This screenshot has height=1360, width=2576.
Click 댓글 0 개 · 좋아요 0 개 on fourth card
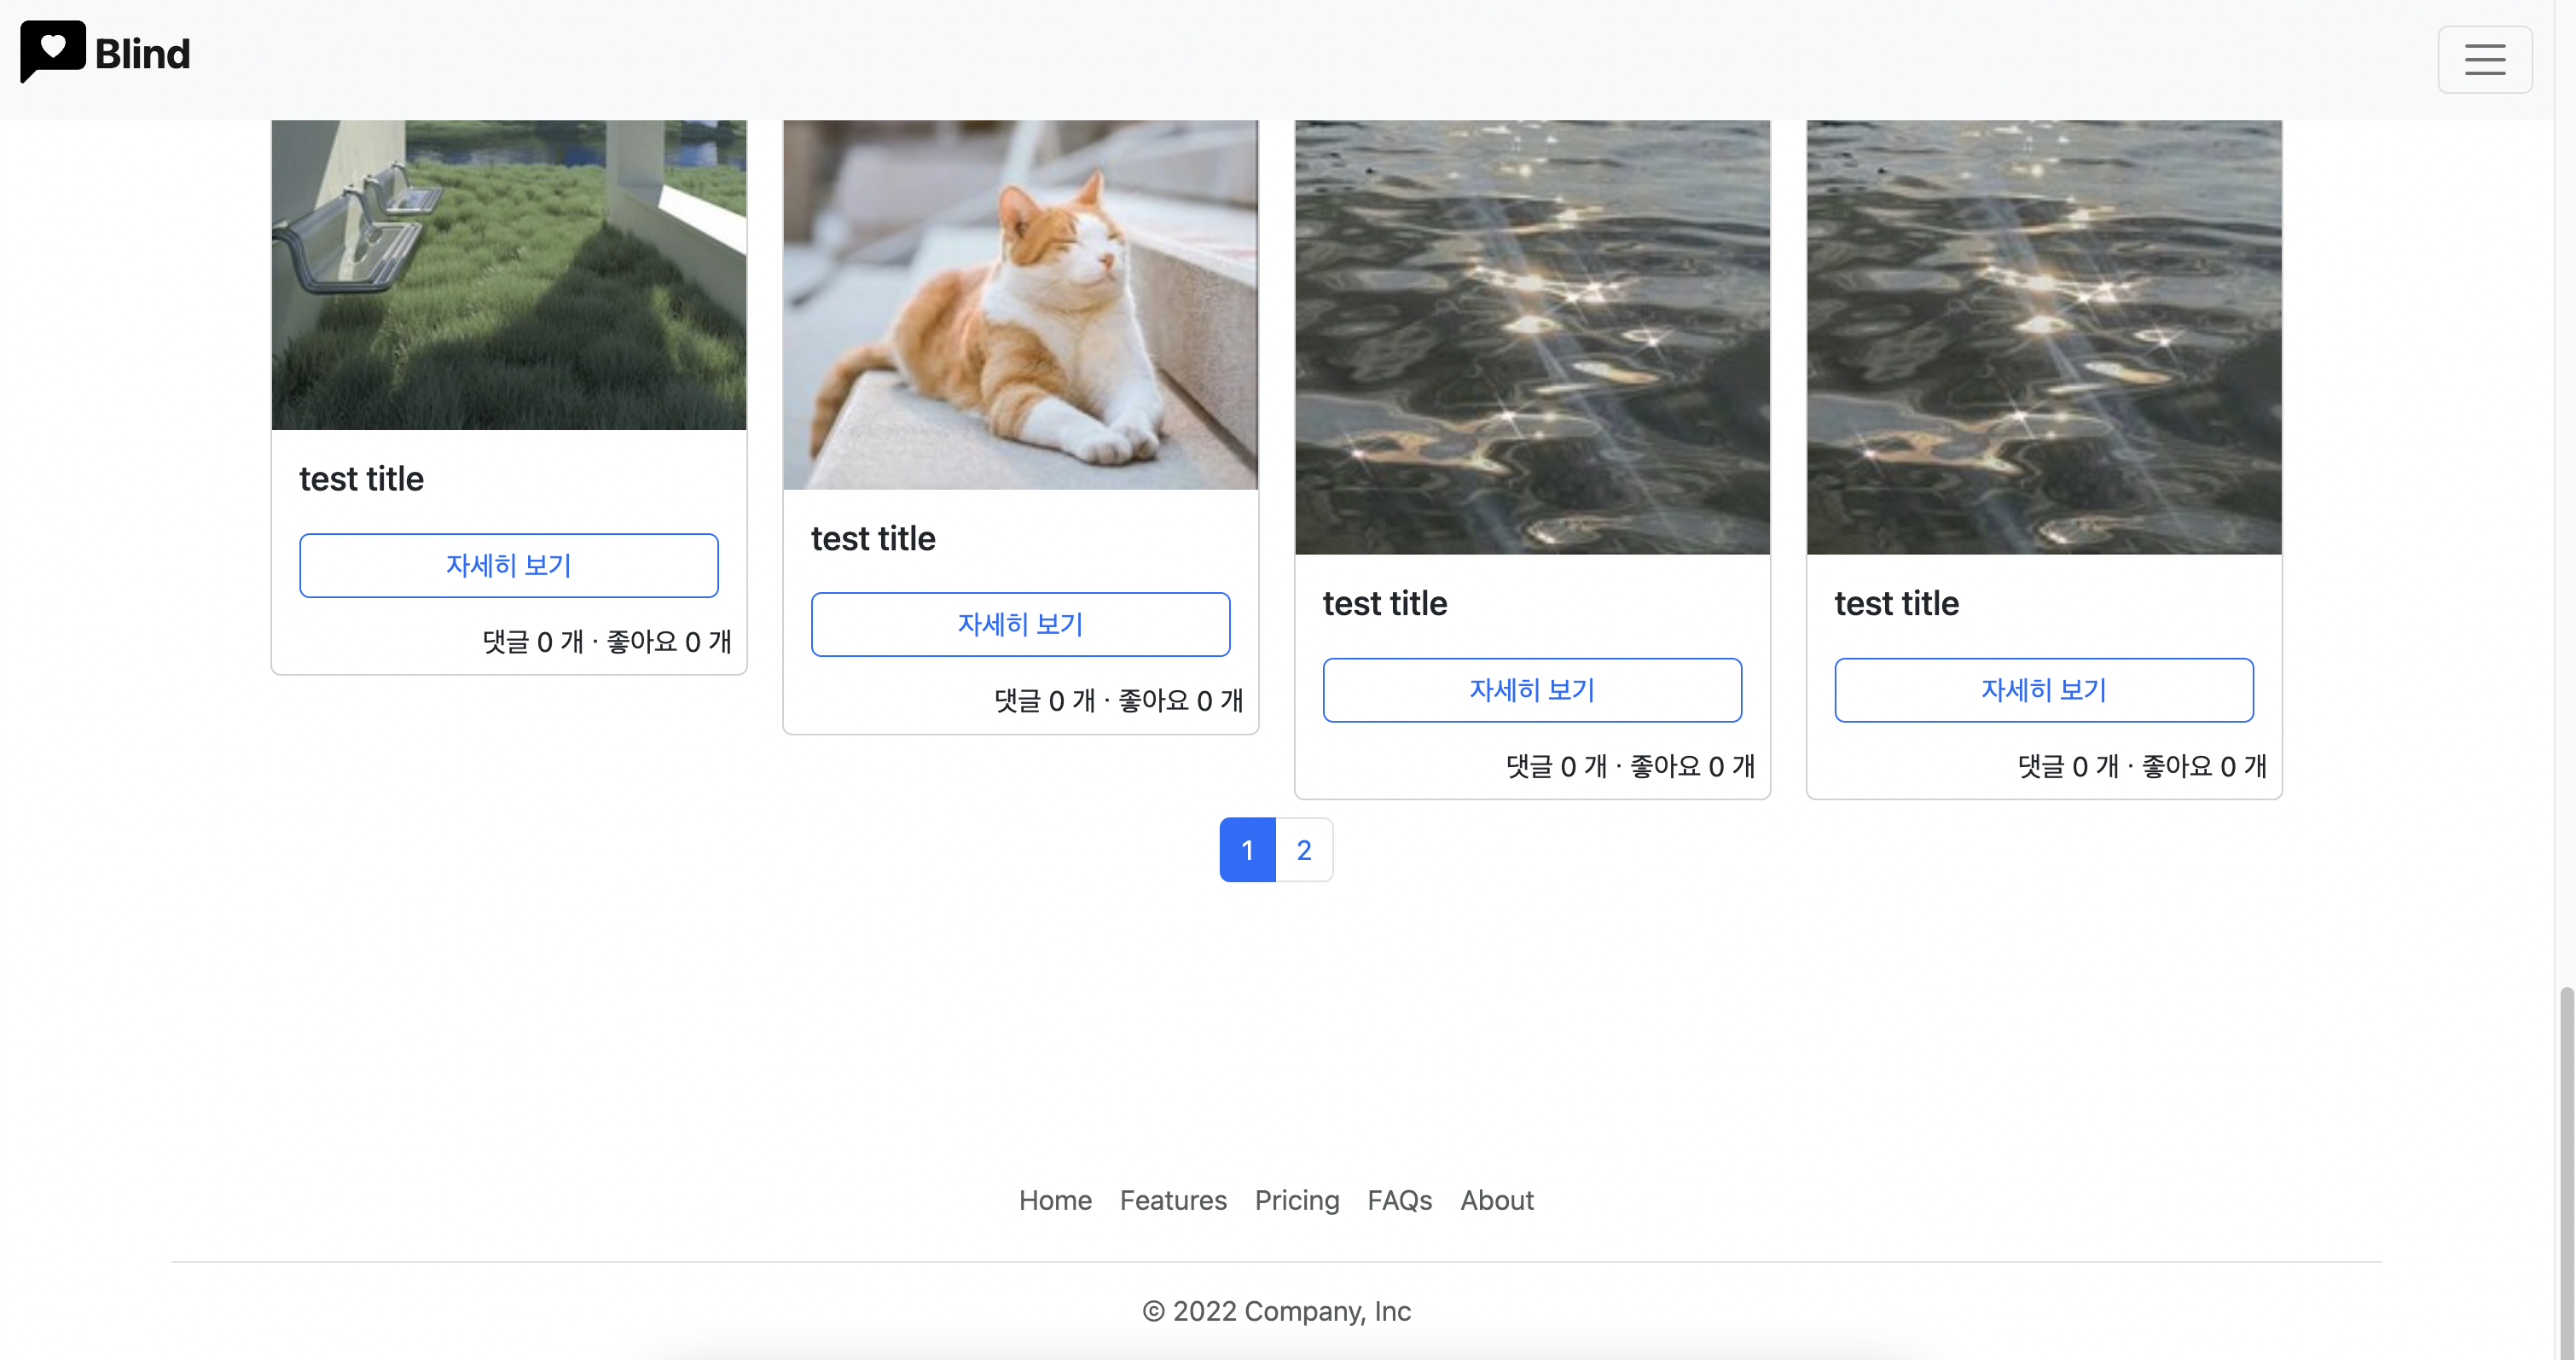click(2143, 767)
